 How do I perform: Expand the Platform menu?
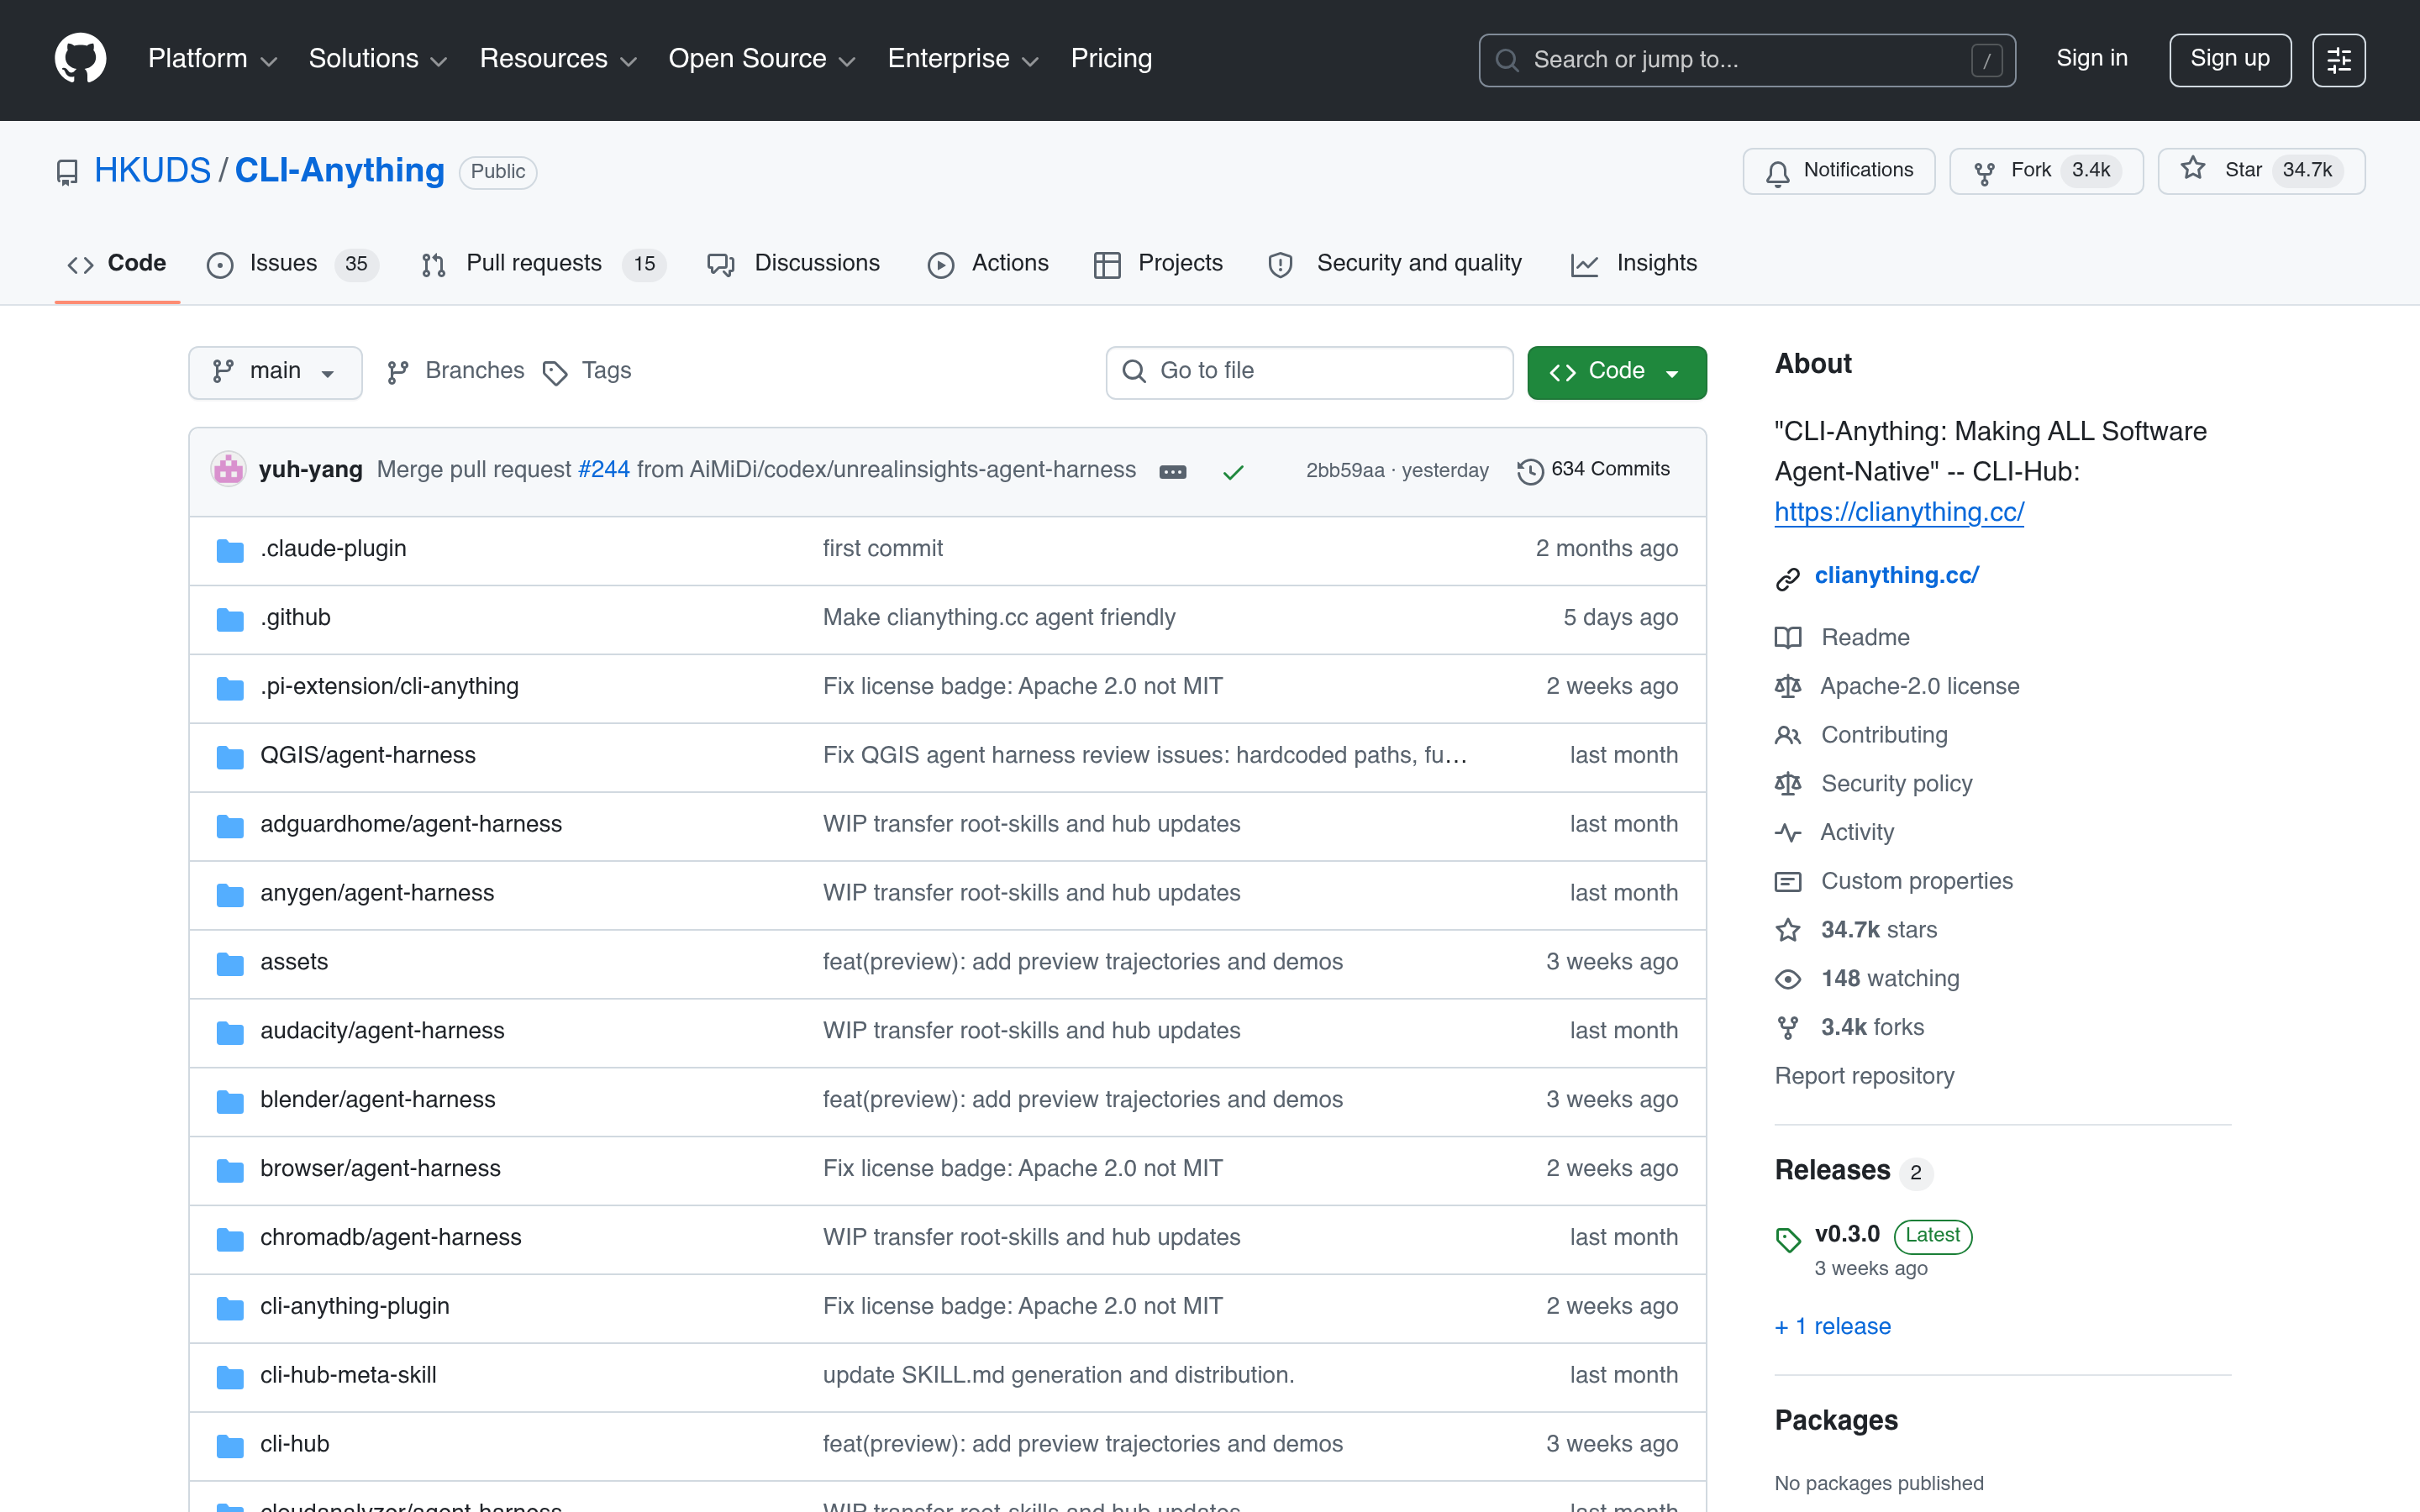coord(212,59)
